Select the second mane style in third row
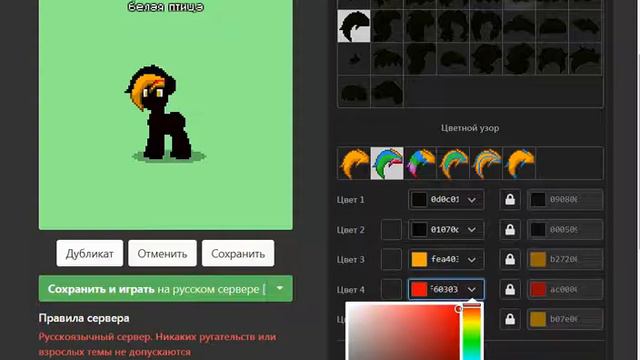The height and width of the screenshot is (360, 640). [x=387, y=91]
